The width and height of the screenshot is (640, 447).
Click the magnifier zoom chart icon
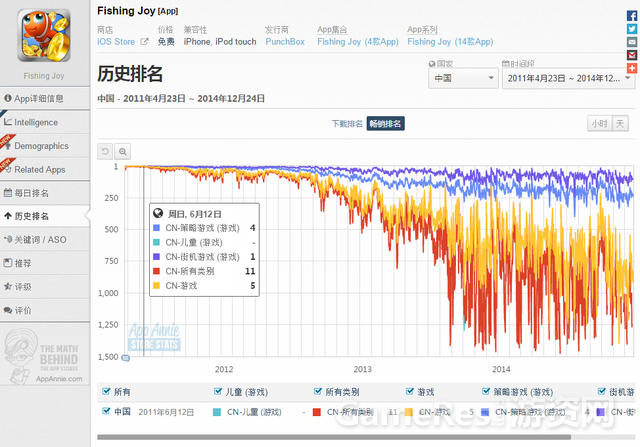122,151
